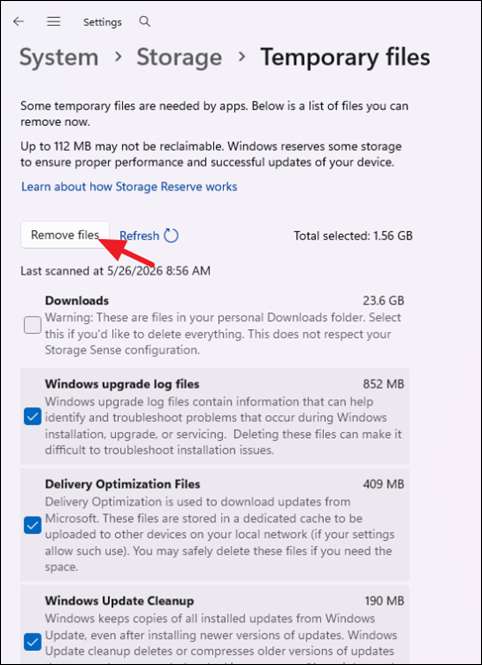The image size is (482, 665).
Task: Click the circular refresh icon
Action: [171, 235]
